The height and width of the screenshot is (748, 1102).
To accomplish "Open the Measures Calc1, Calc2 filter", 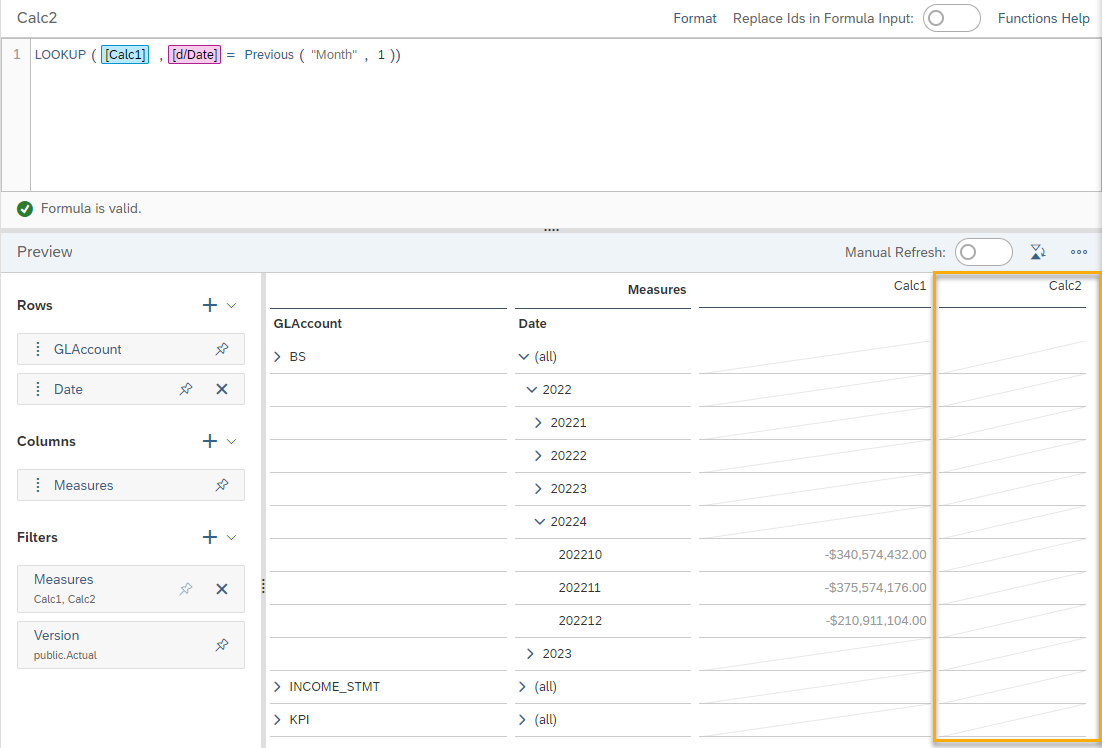I will click(131, 589).
